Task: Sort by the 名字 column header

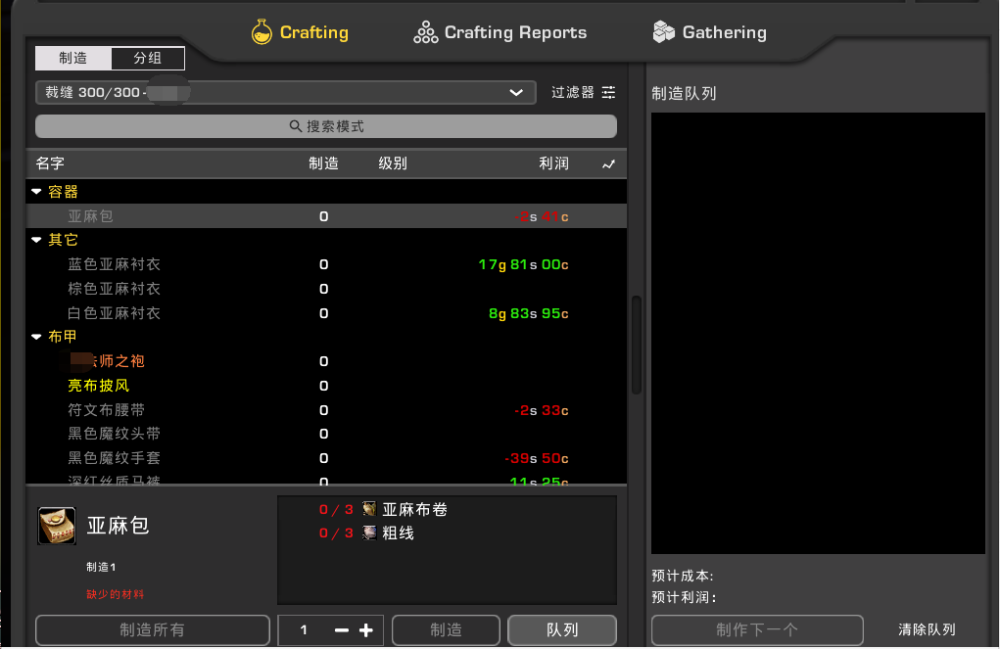Action: pyautogui.click(x=50, y=164)
